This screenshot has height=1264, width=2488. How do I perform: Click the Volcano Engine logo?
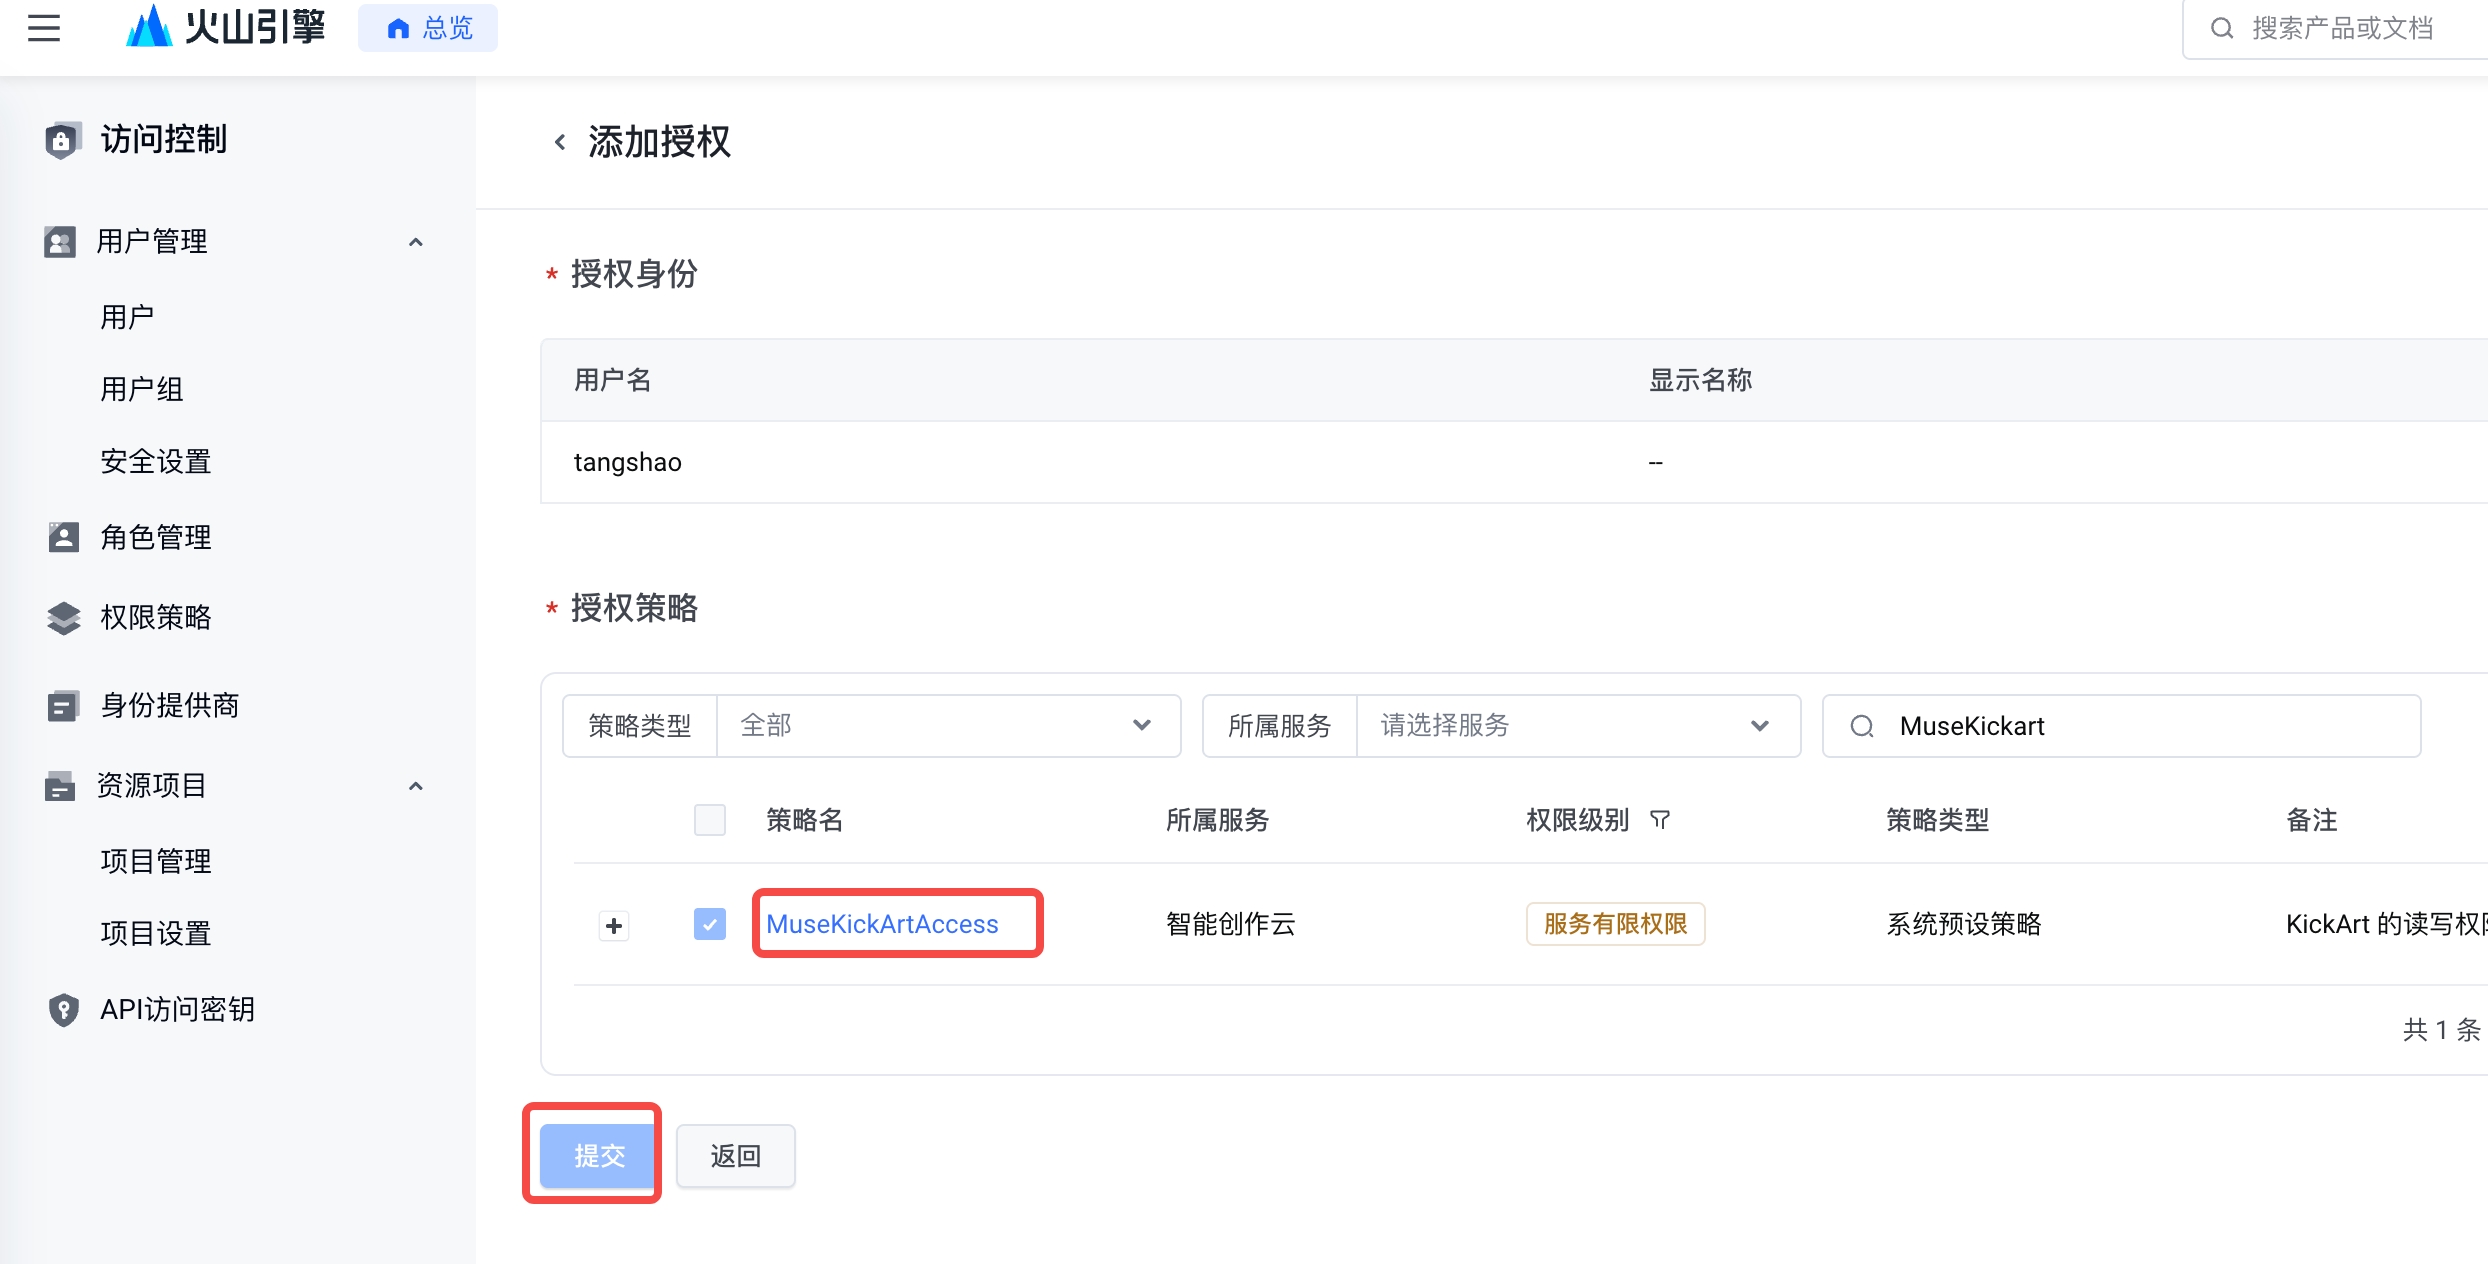pyautogui.click(x=226, y=27)
